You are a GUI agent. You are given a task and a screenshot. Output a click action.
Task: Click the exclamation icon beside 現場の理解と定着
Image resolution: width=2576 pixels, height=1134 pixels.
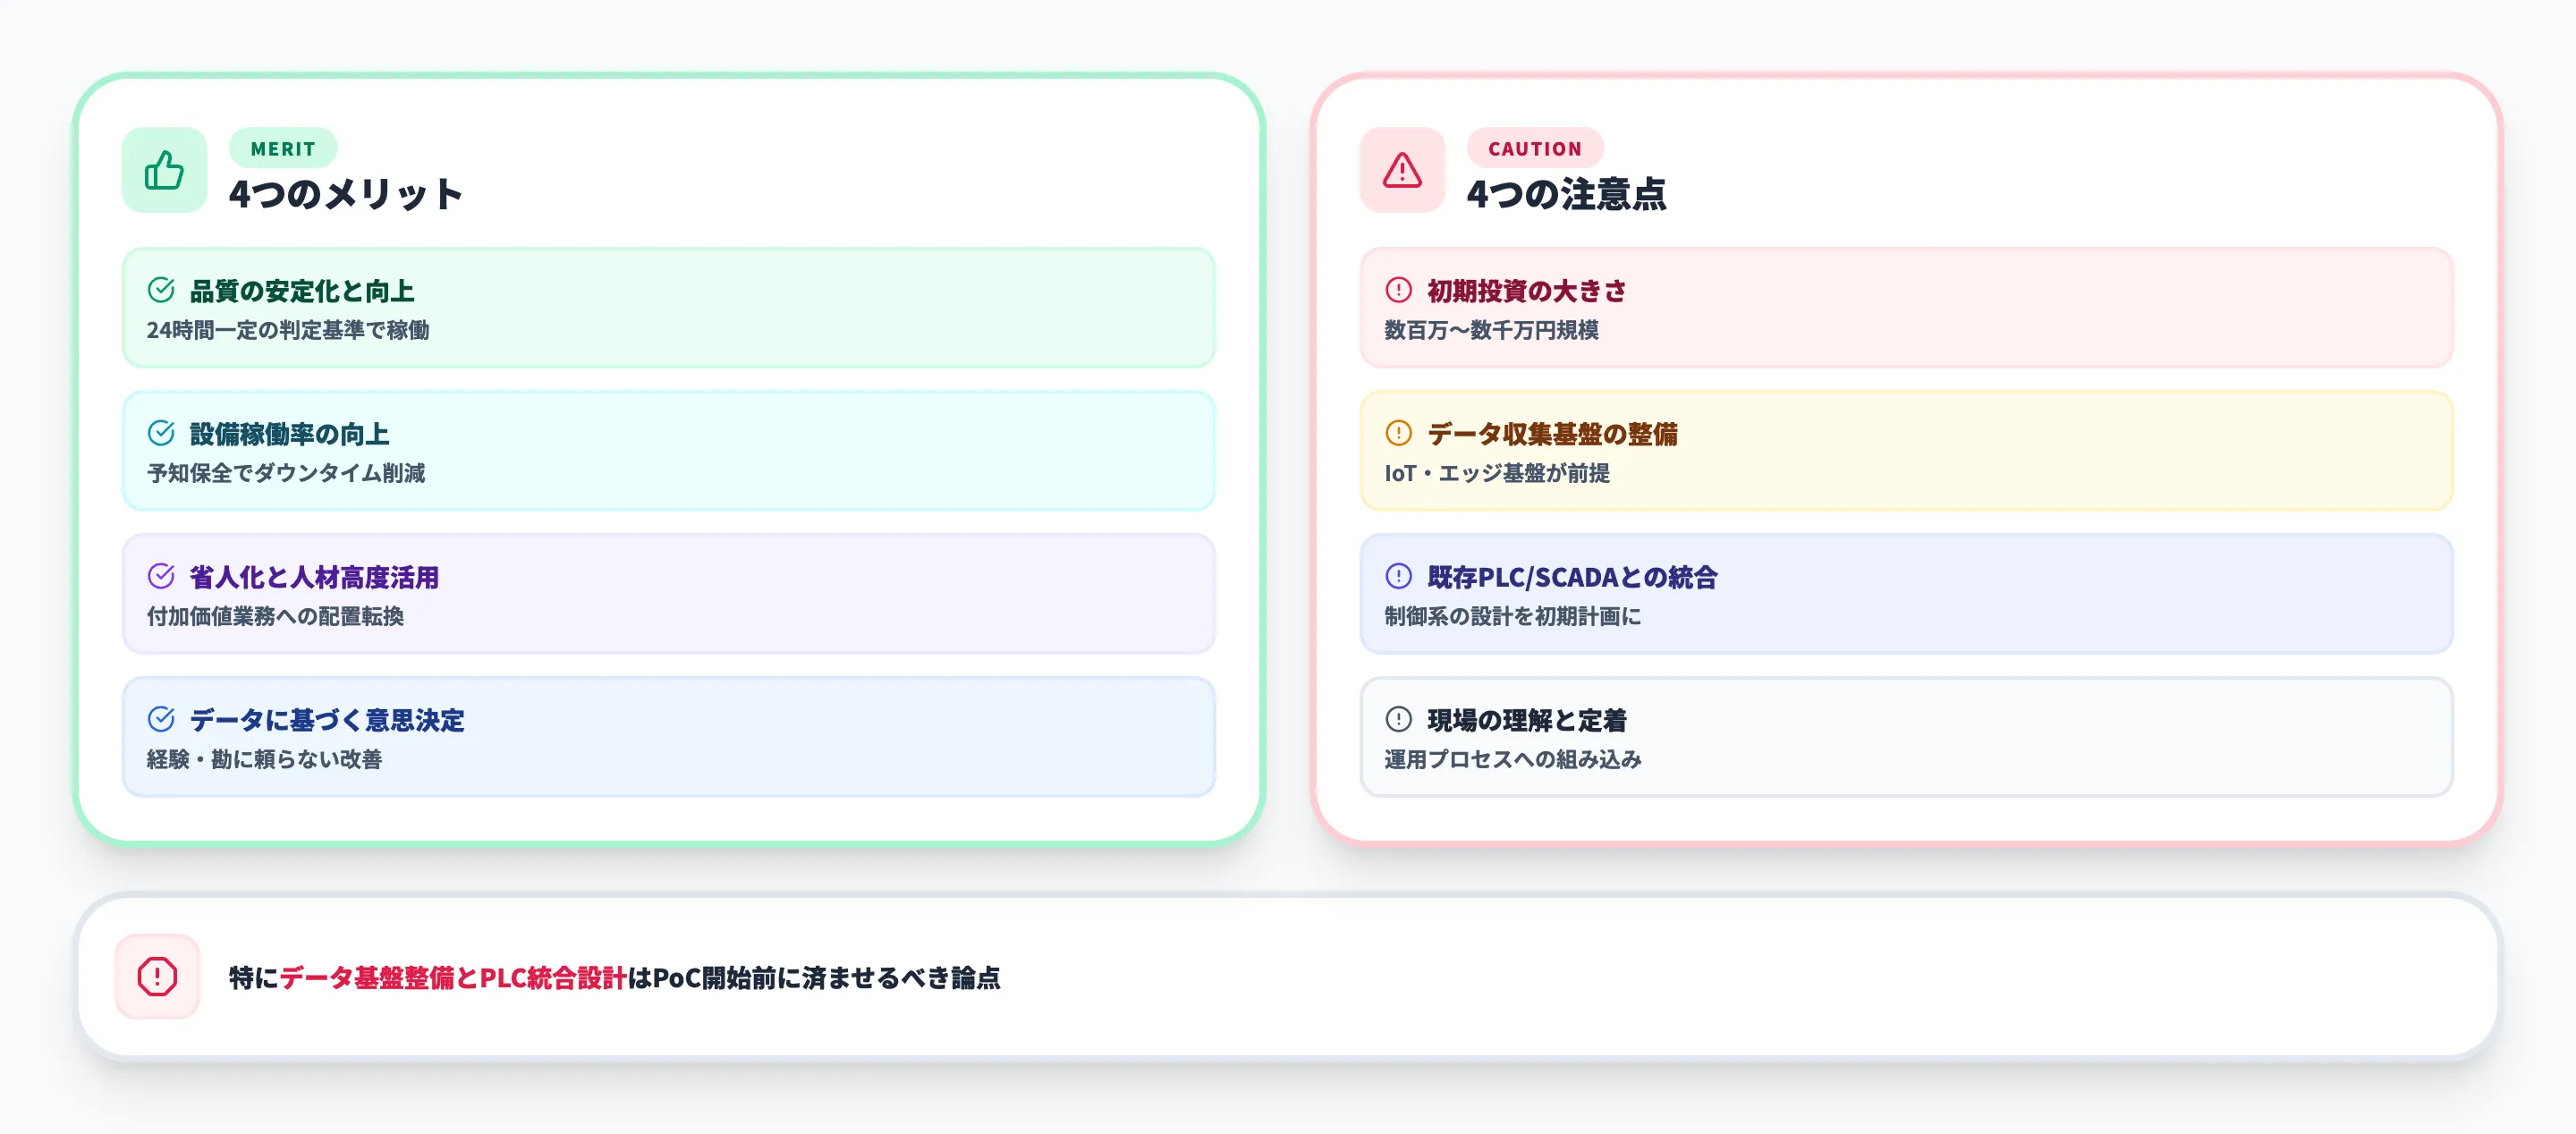click(1397, 720)
